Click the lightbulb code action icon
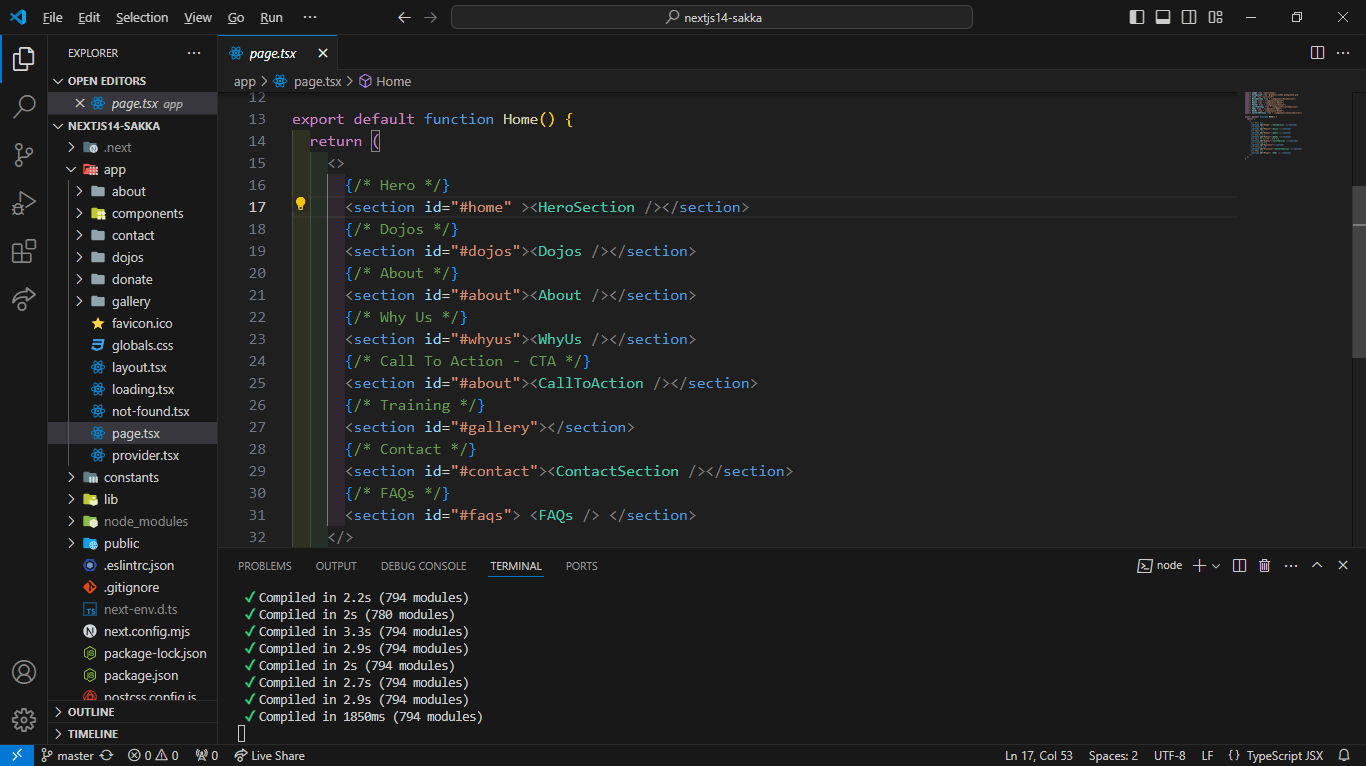The image size is (1366, 766). click(300, 204)
